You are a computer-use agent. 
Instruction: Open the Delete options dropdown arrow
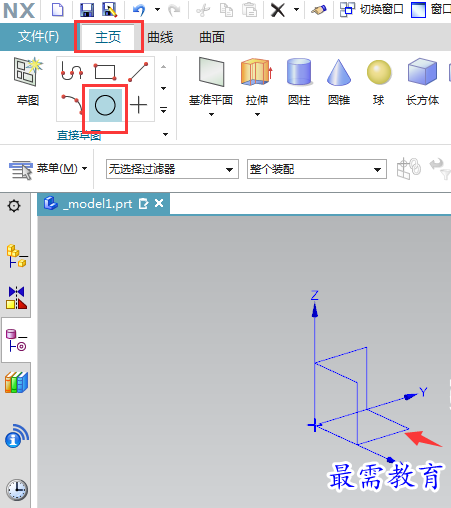click(x=296, y=9)
